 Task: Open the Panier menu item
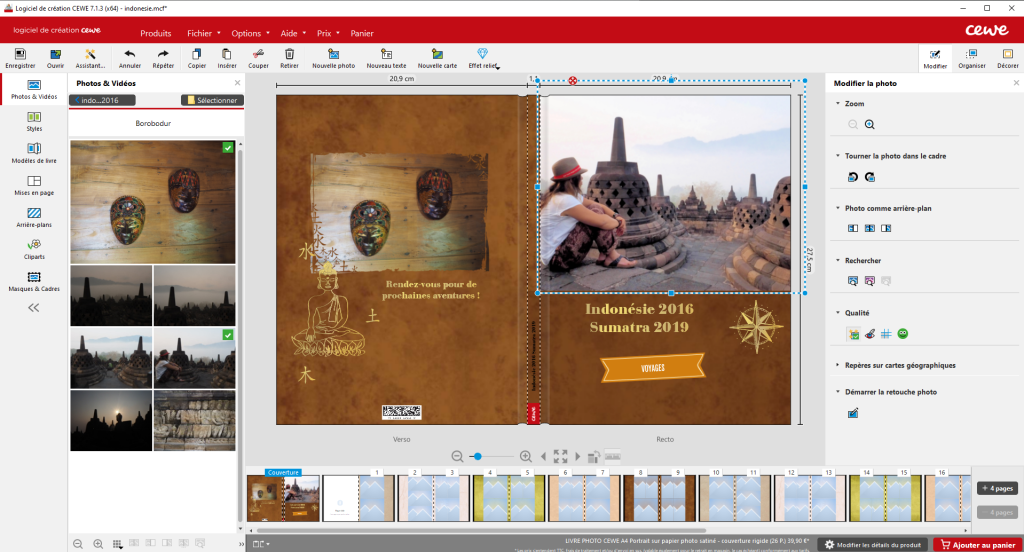(x=361, y=33)
